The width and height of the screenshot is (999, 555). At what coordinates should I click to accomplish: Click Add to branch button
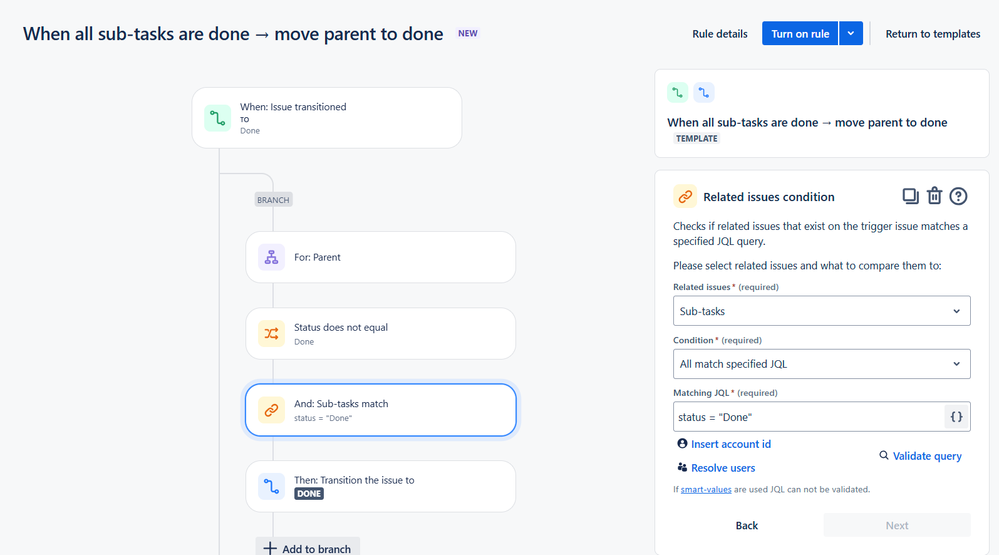(308, 548)
